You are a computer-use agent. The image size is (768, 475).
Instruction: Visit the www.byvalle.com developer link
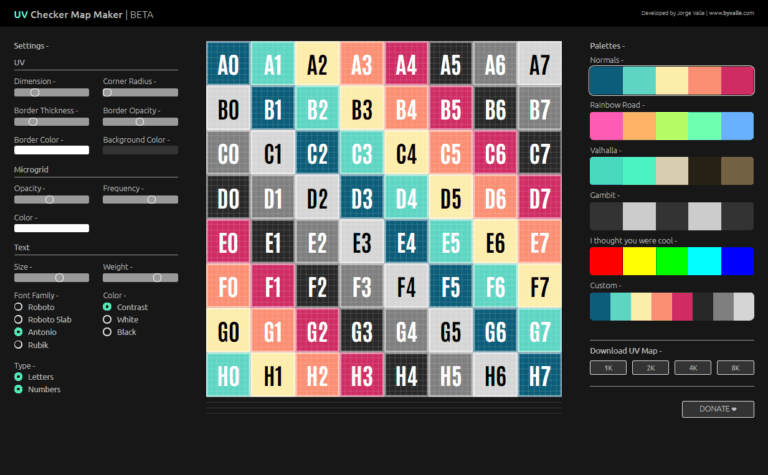[x=732, y=14]
